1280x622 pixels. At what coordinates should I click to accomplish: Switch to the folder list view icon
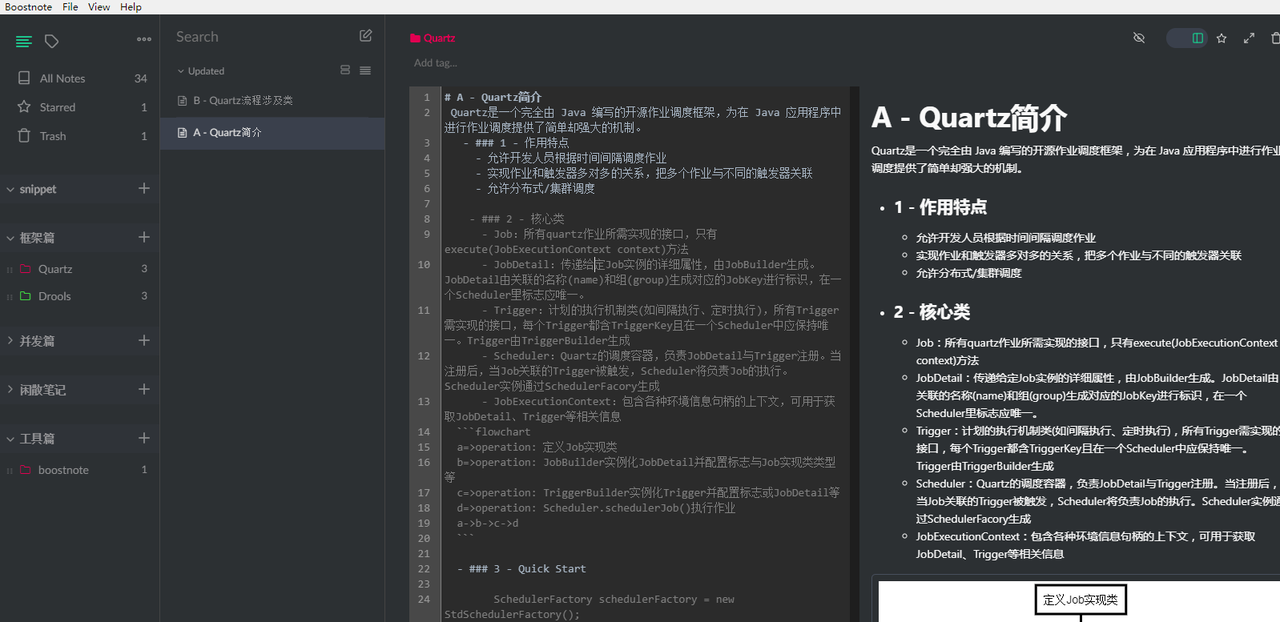(24, 41)
